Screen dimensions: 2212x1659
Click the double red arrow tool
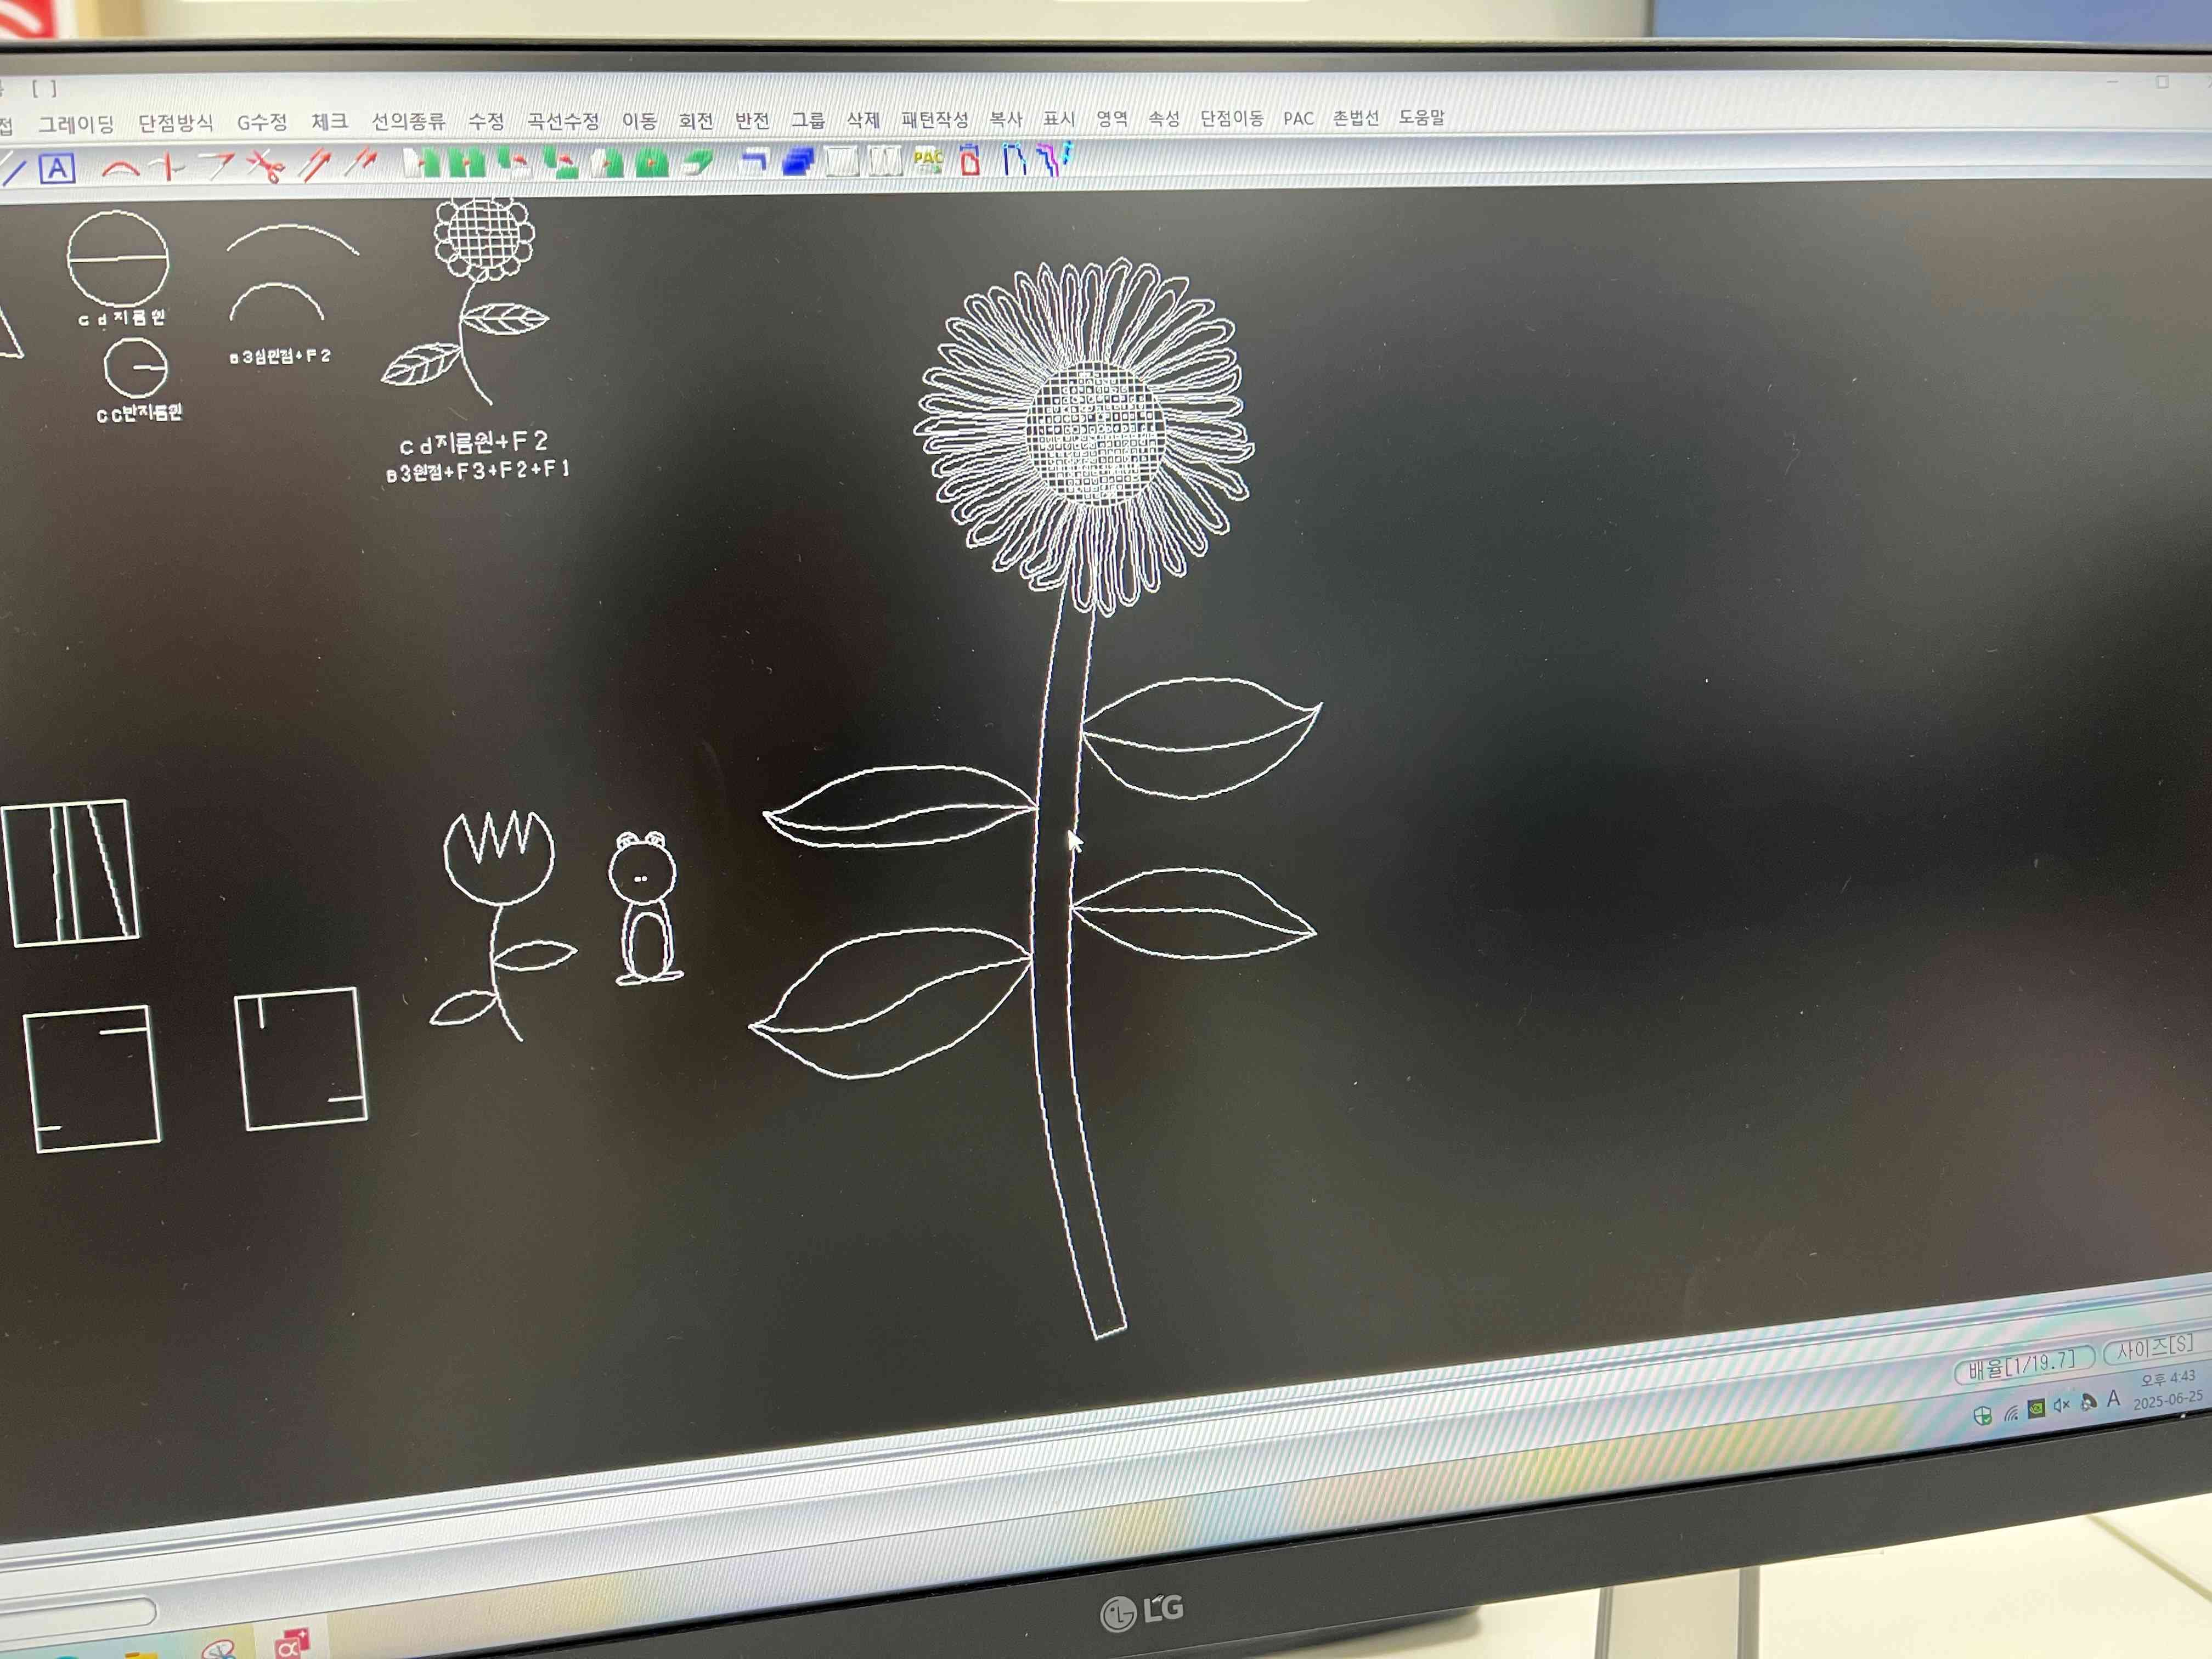tap(361, 162)
